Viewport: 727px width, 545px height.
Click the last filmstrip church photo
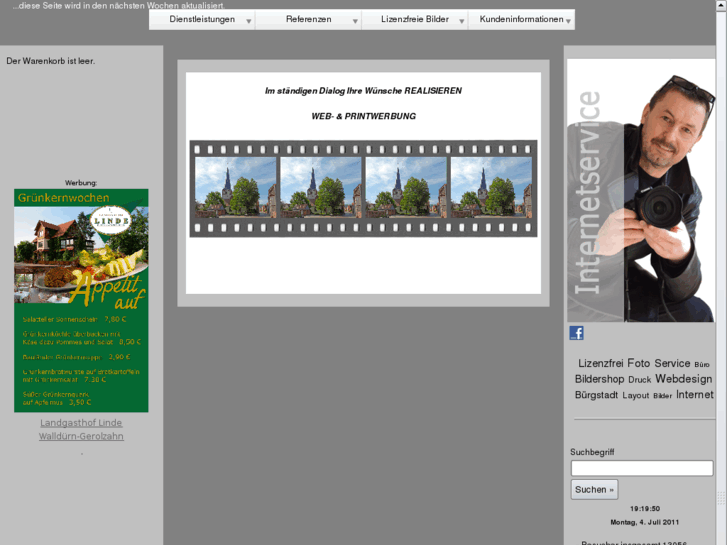pyautogui.click(x=491, y=187)
